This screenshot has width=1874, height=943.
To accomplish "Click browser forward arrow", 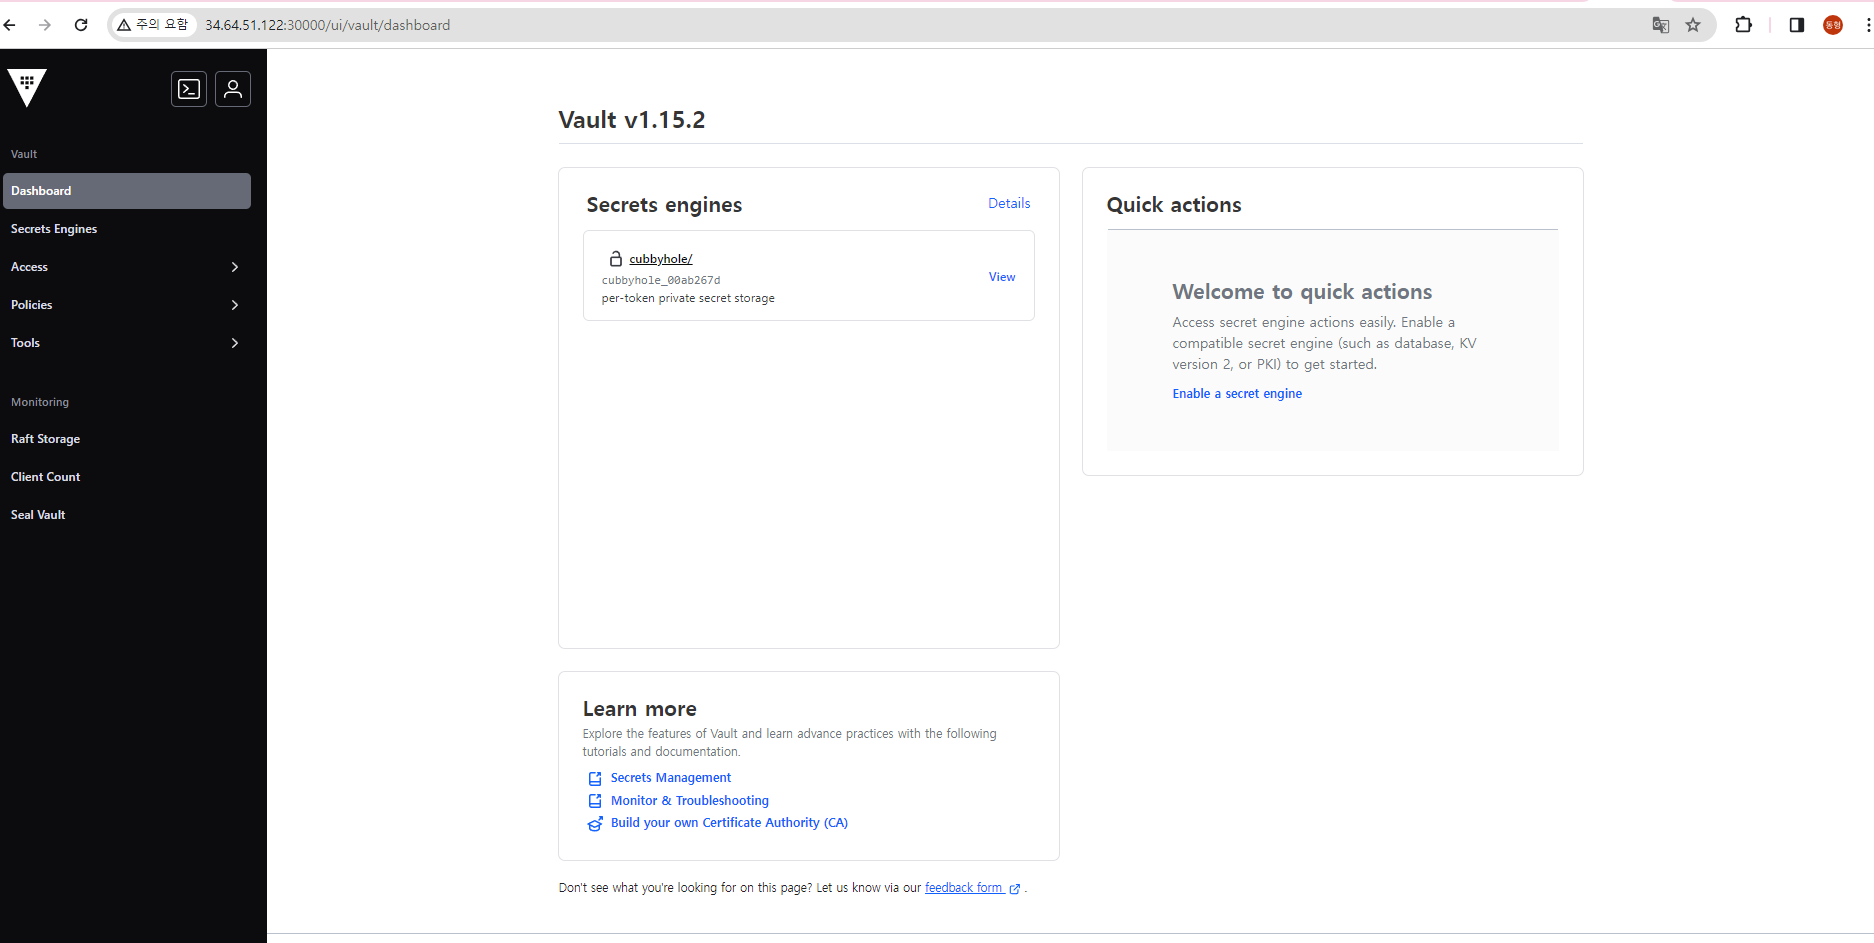I will pos(45,25).
